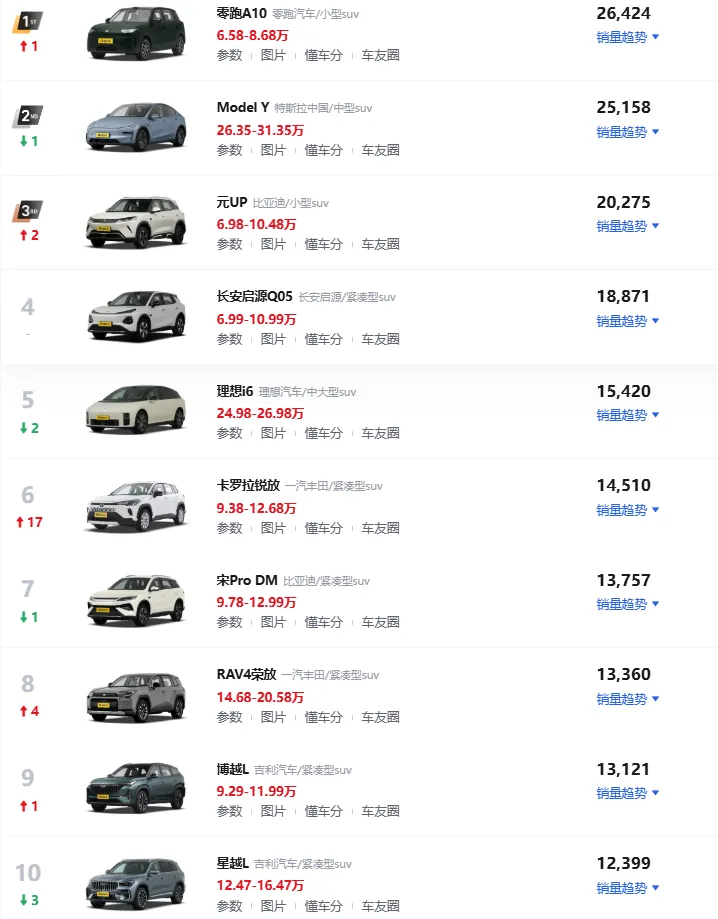Click the 3rd place bronze rank badge

(28, 211)
